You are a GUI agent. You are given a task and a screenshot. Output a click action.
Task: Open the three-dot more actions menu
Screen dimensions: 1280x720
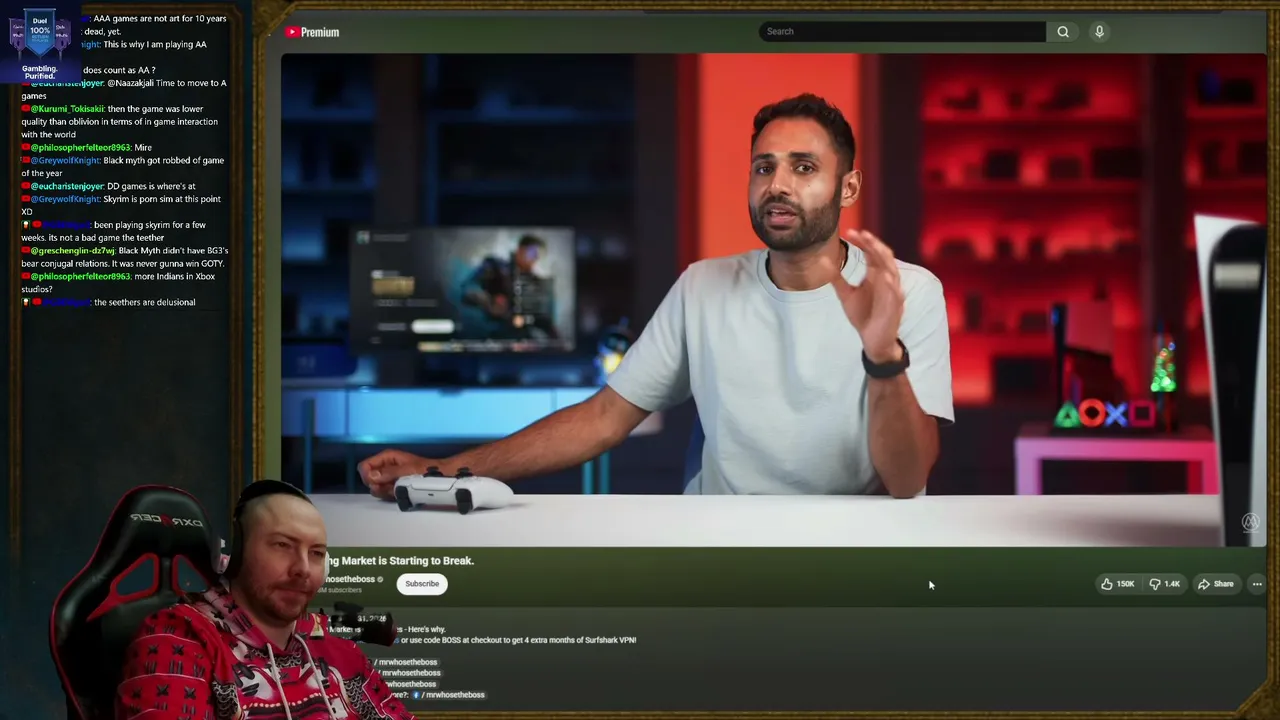click(x=1257, y=584)
